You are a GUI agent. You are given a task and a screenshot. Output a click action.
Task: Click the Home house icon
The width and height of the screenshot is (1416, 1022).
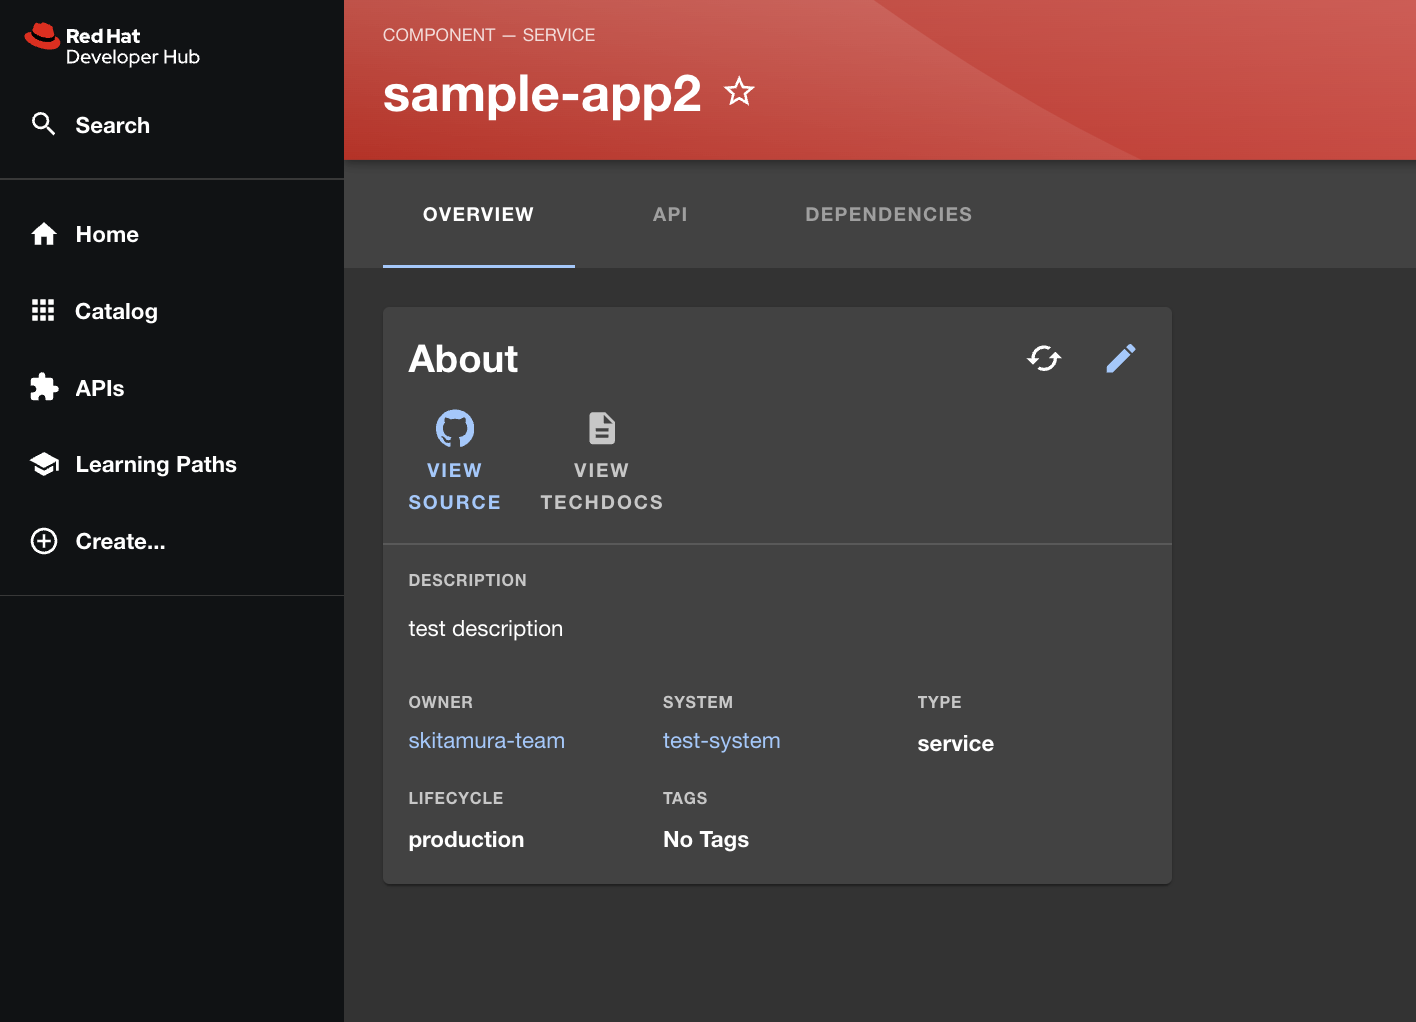(44, 234)
